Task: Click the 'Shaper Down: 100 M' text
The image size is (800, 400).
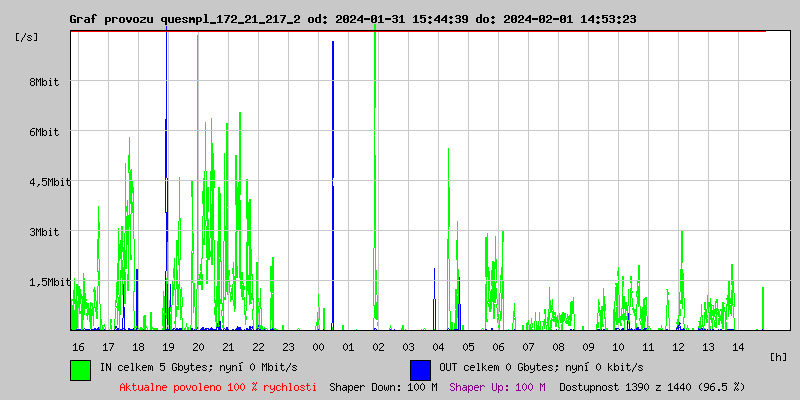Action: coord(383,386)
